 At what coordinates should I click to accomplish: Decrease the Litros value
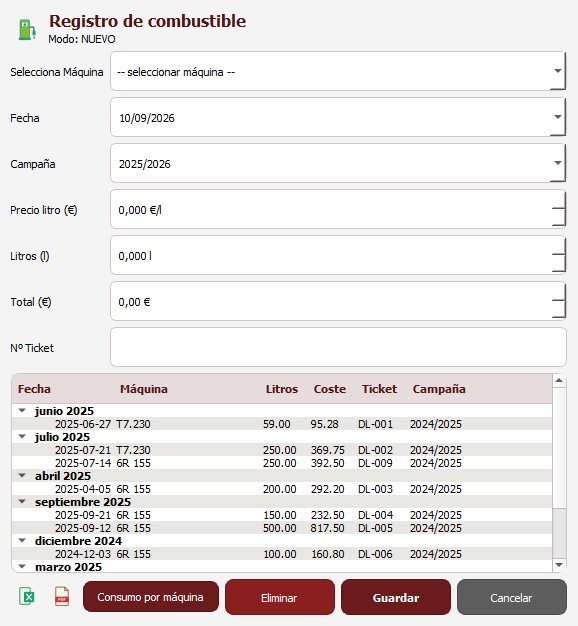coord(558,263)
